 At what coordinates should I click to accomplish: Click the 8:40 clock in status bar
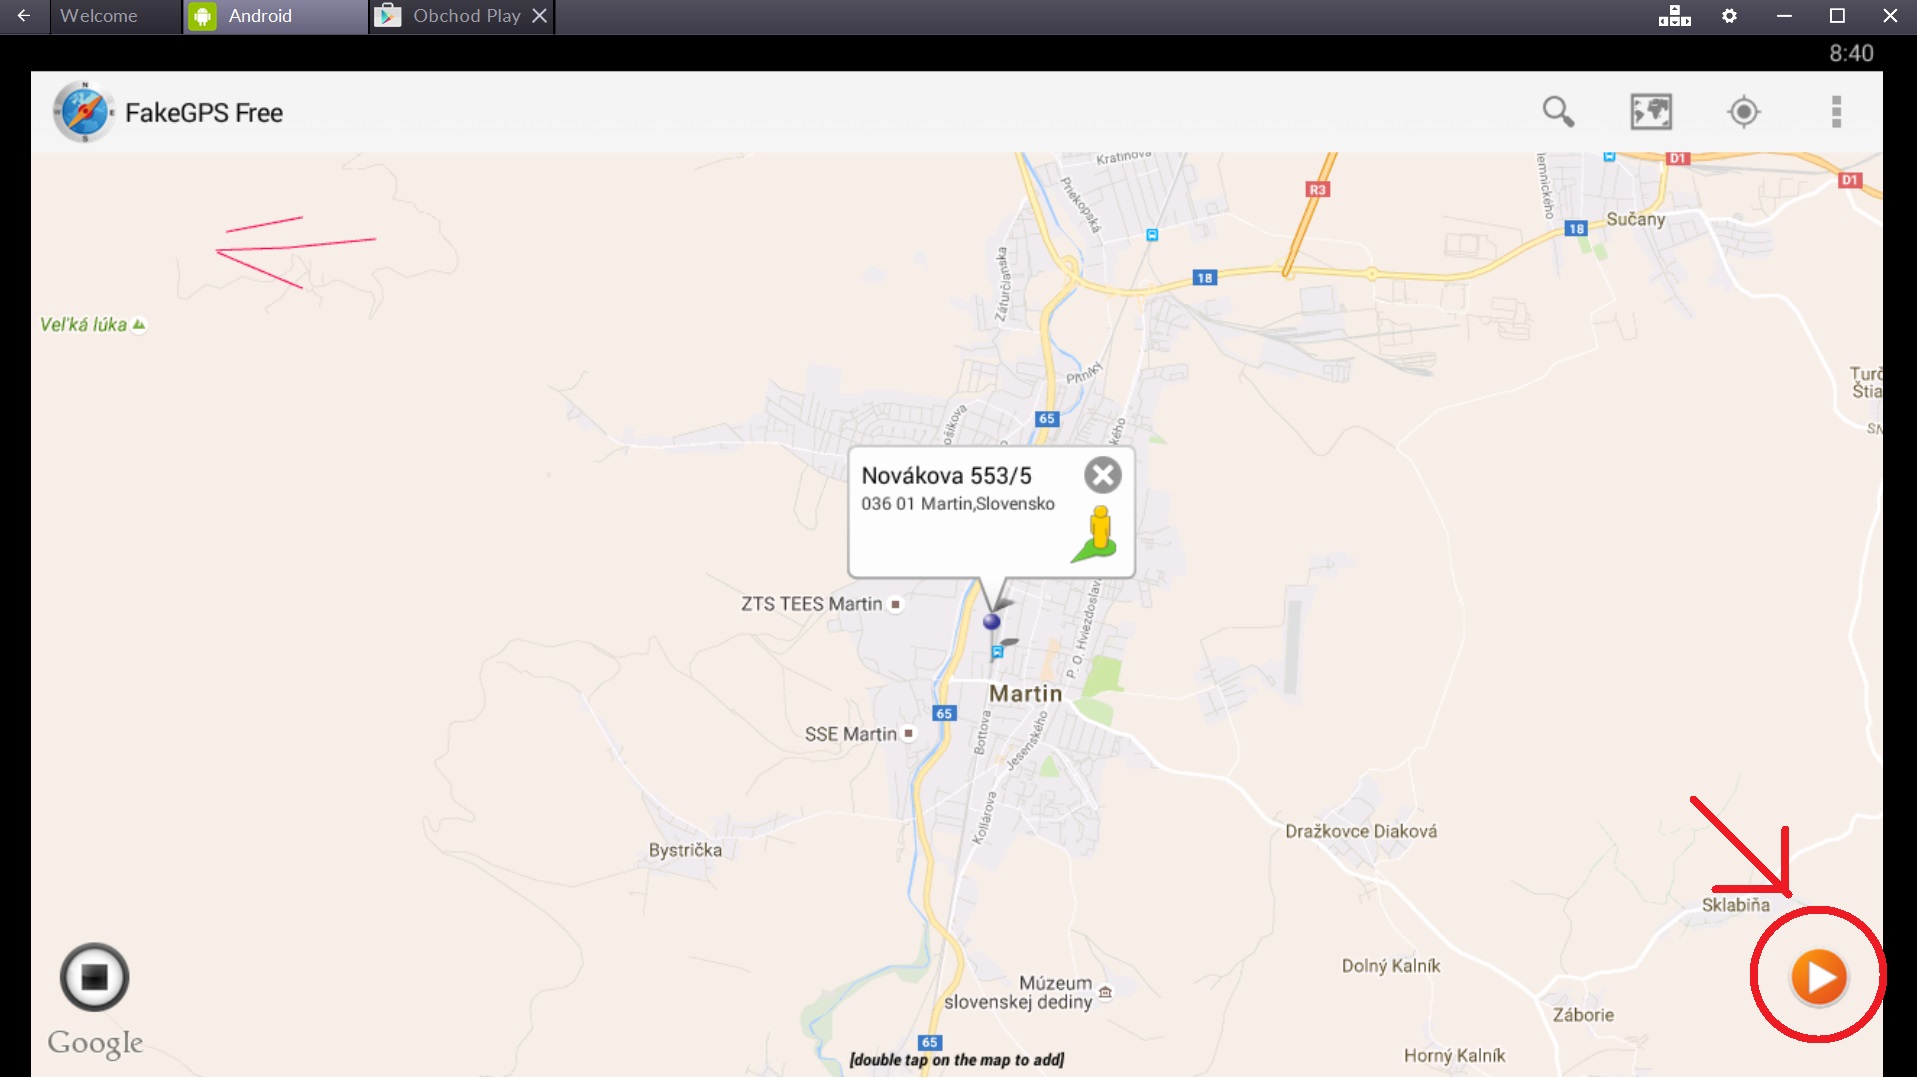[x=1851, y=54]
